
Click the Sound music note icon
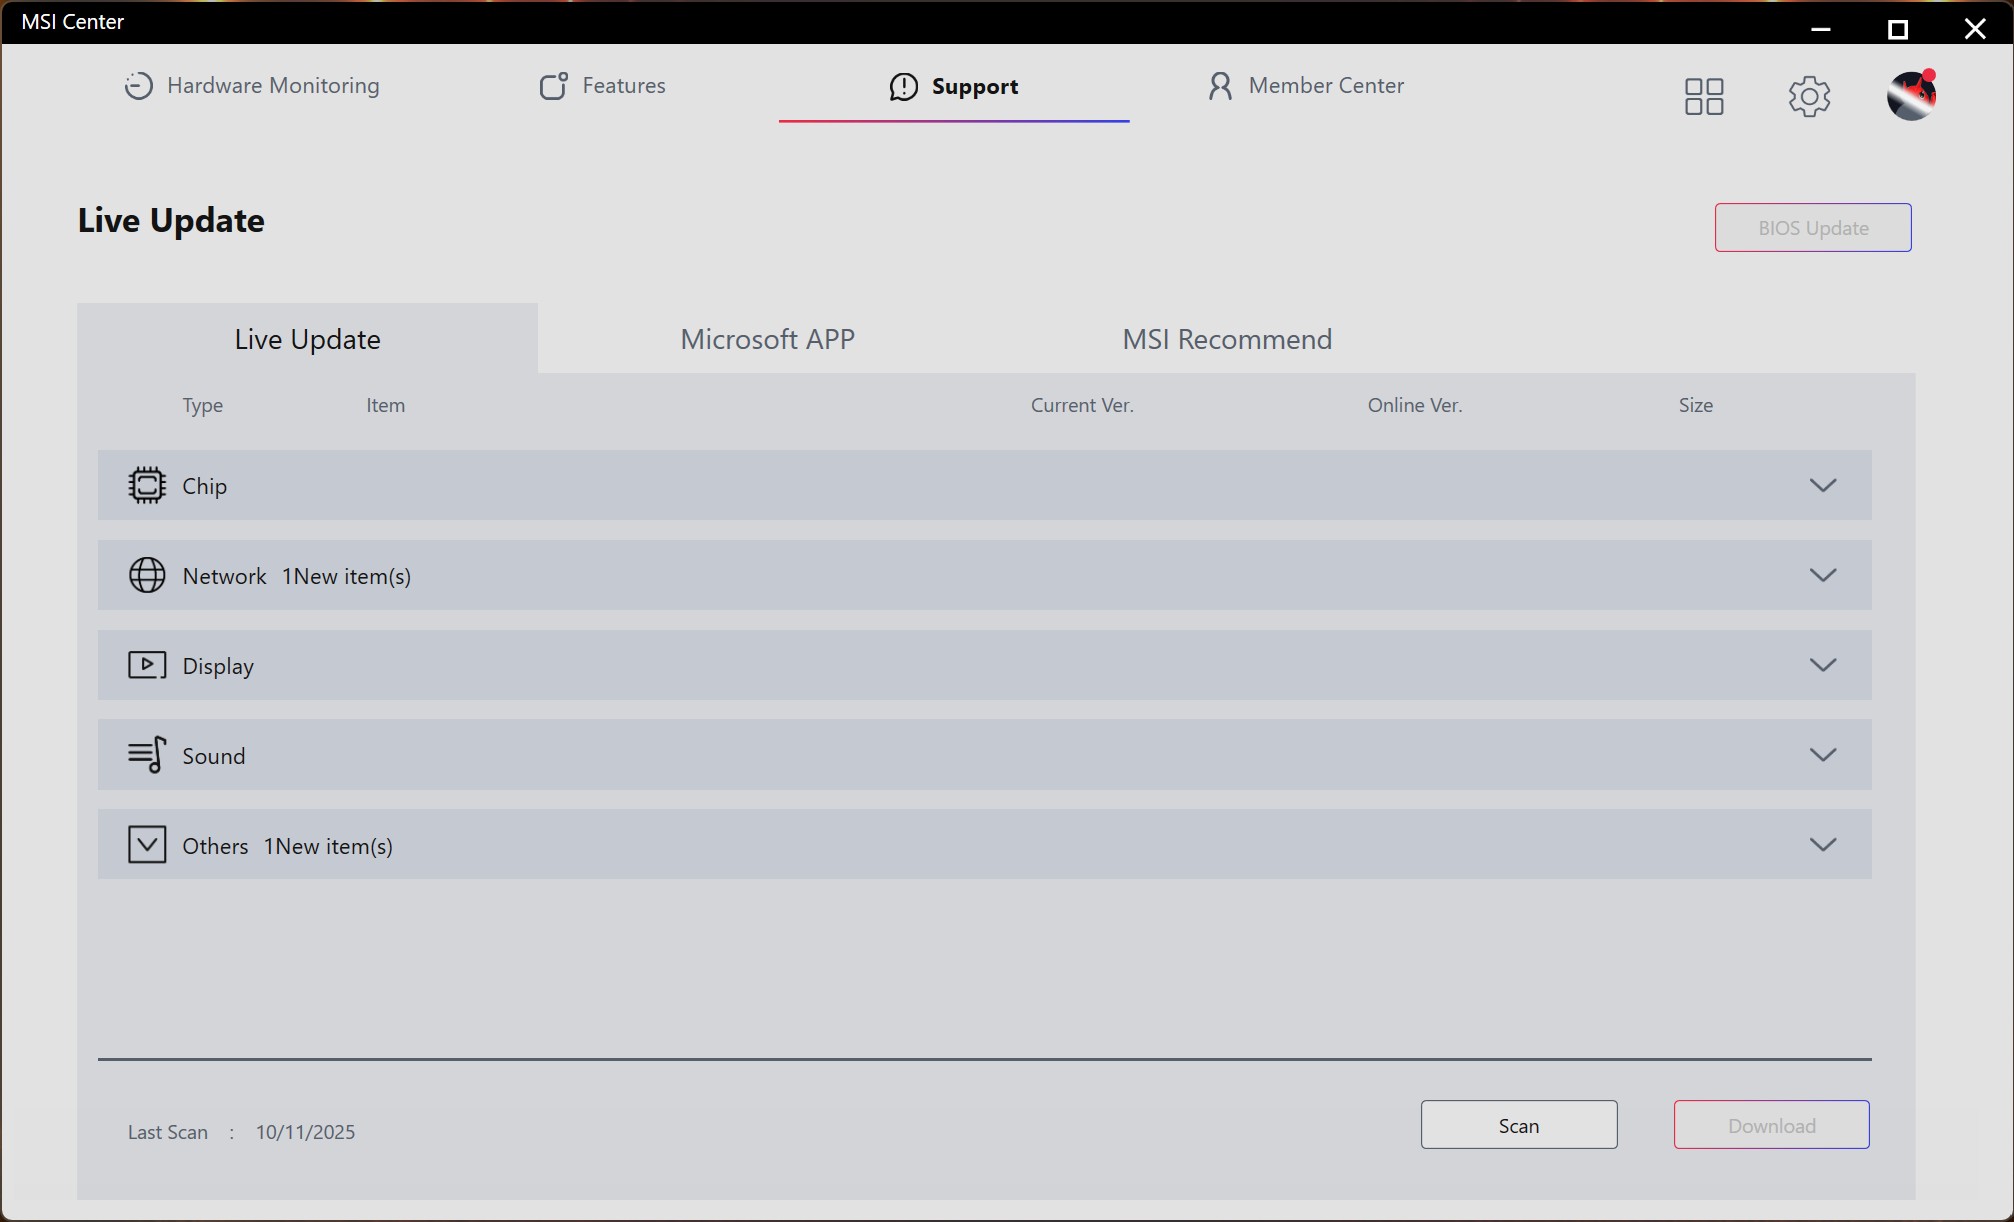[147, 755]
